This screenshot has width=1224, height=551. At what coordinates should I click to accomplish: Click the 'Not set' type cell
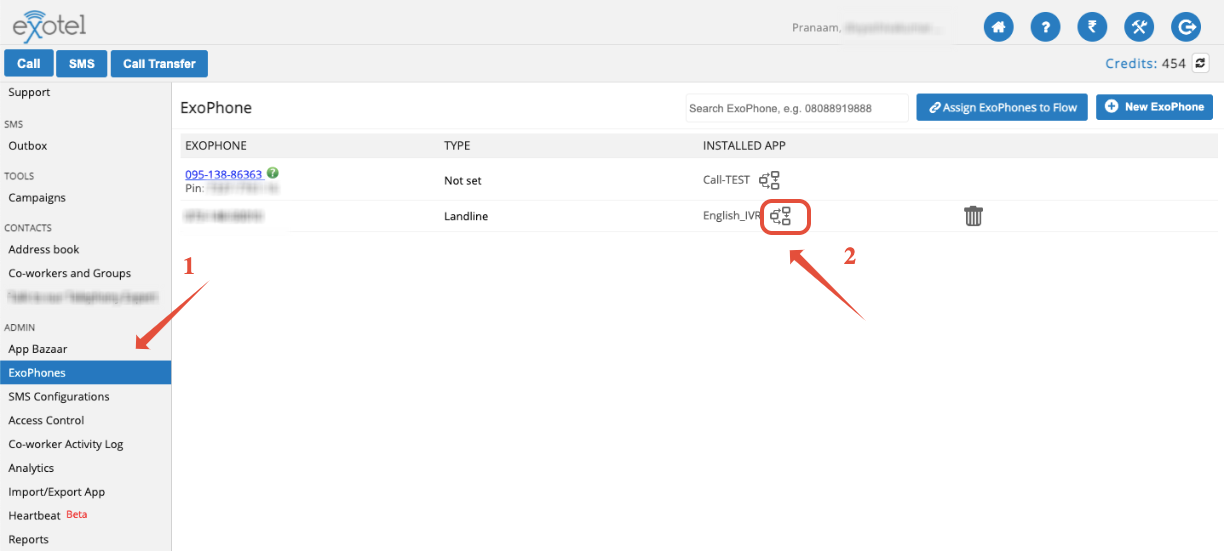[x=463, y=182]
